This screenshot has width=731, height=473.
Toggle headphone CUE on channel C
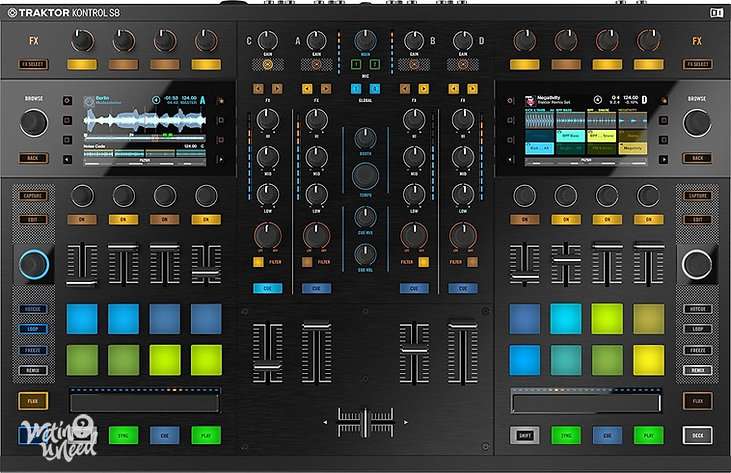[268, 288]
